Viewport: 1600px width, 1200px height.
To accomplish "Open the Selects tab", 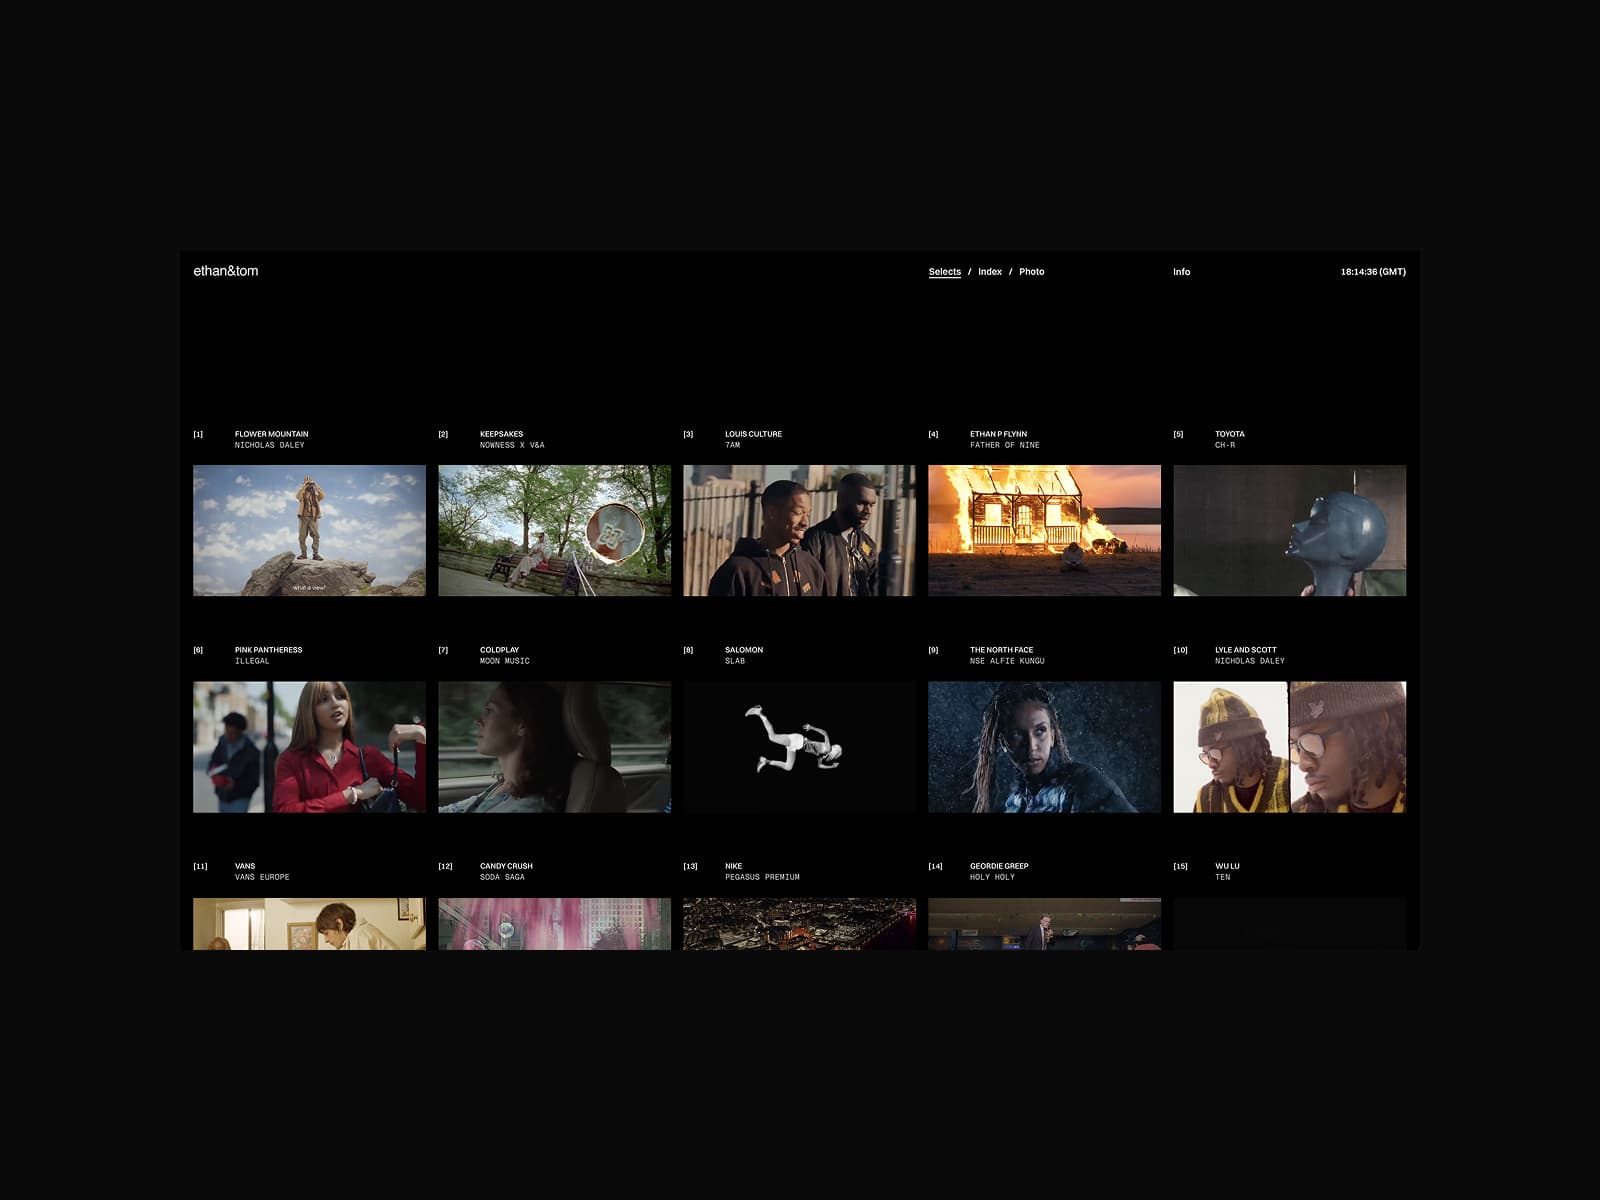I will [944, 271].
